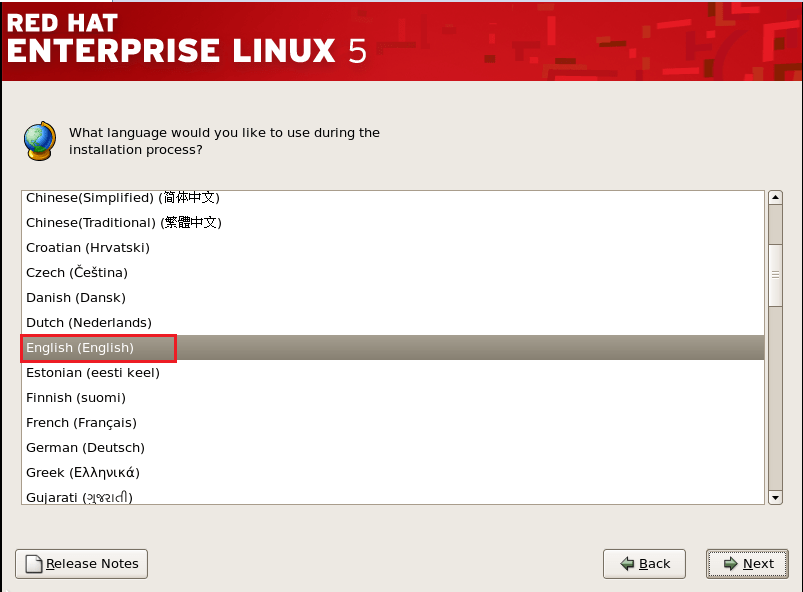Select Chinese(Traditional) as installation language
This screenshot has width=803, height=592.
[x=123, y=222]
